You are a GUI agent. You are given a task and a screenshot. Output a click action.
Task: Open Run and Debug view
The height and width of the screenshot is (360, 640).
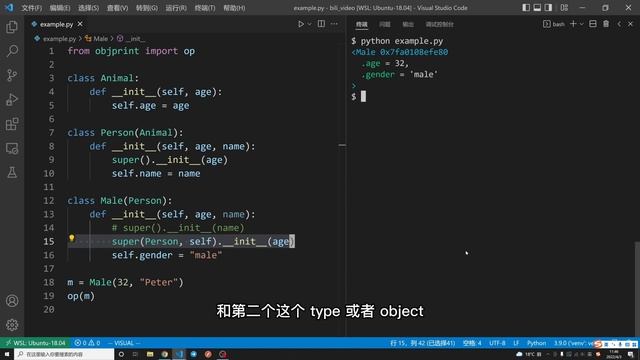pos(12,100)
